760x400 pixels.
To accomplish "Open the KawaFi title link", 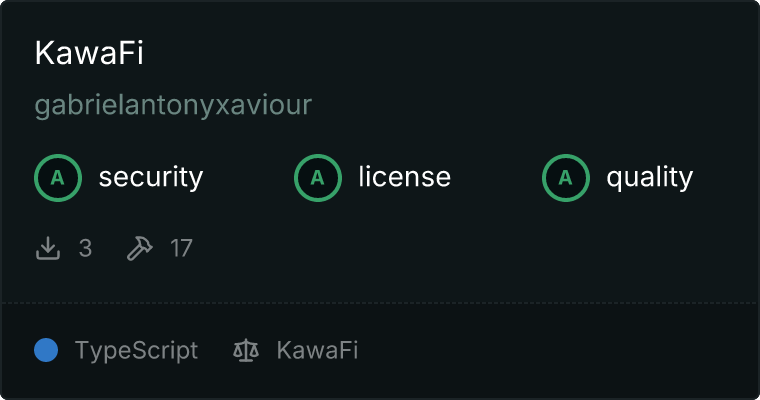I will 89,53.
